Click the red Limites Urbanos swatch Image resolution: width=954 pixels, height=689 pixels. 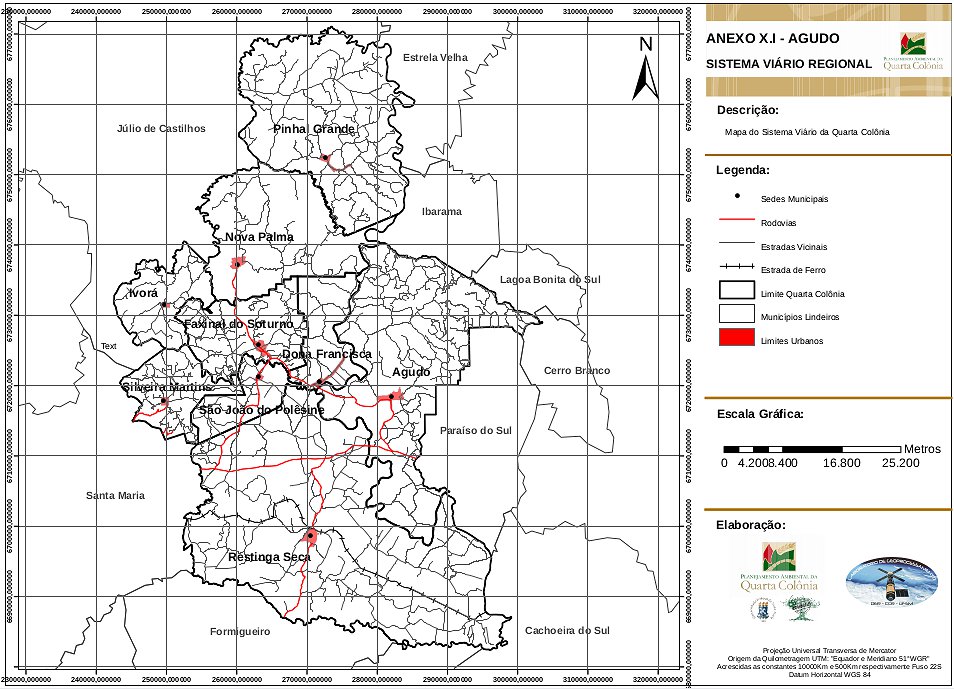click(737, 340)
